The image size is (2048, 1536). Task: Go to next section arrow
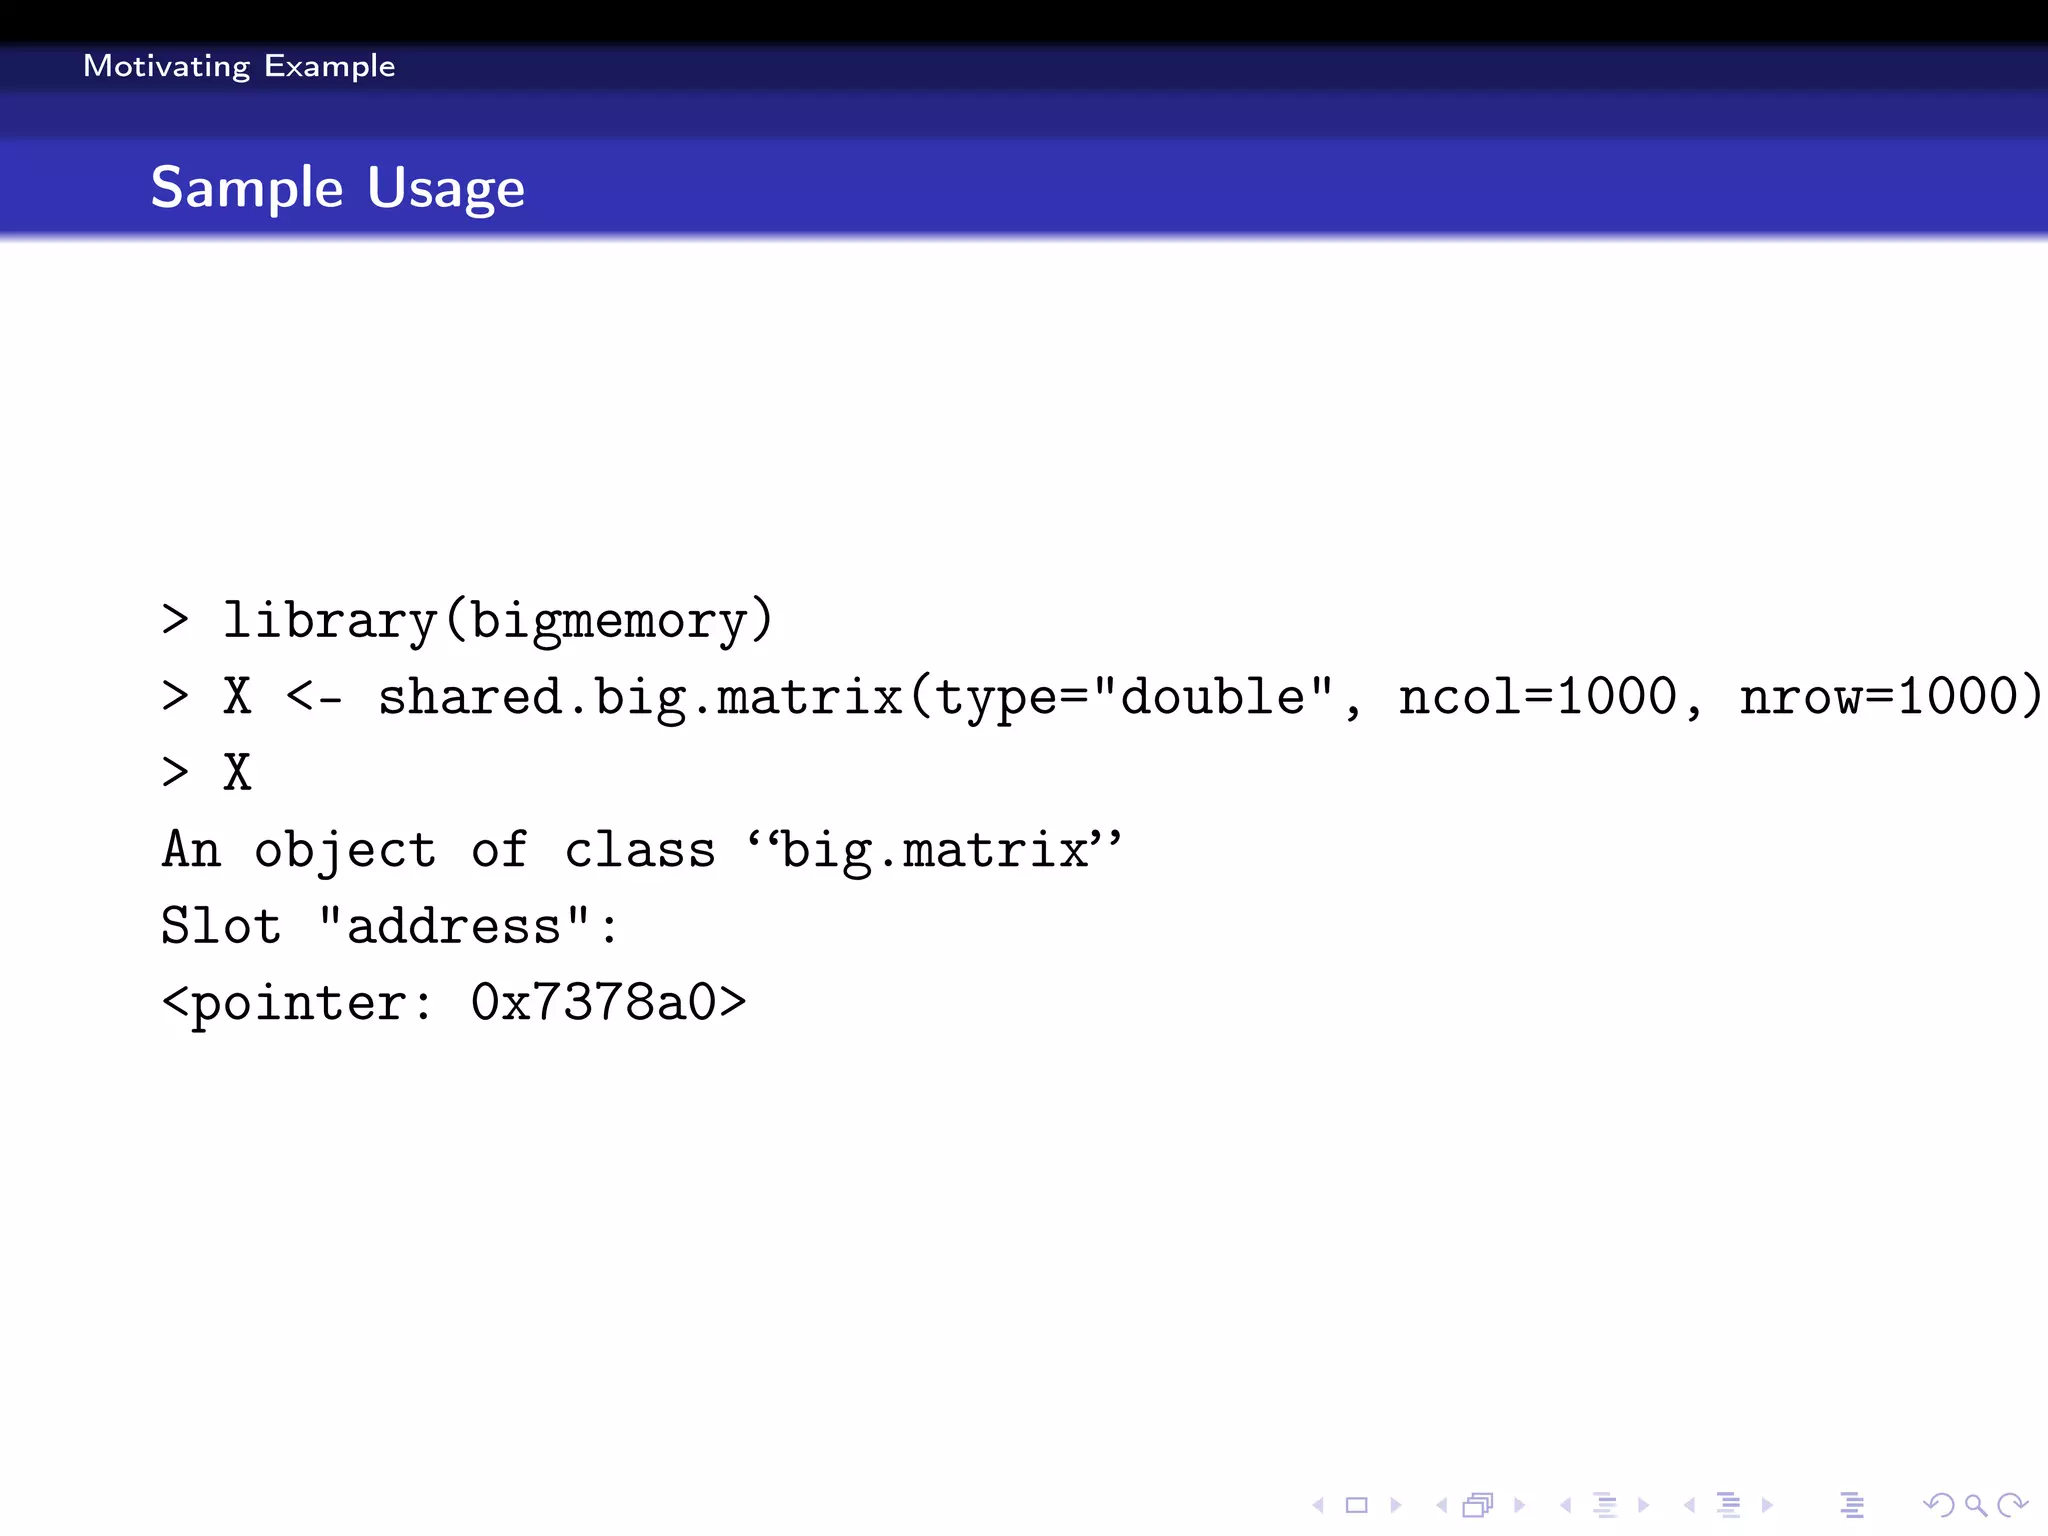point(1767,1505)
